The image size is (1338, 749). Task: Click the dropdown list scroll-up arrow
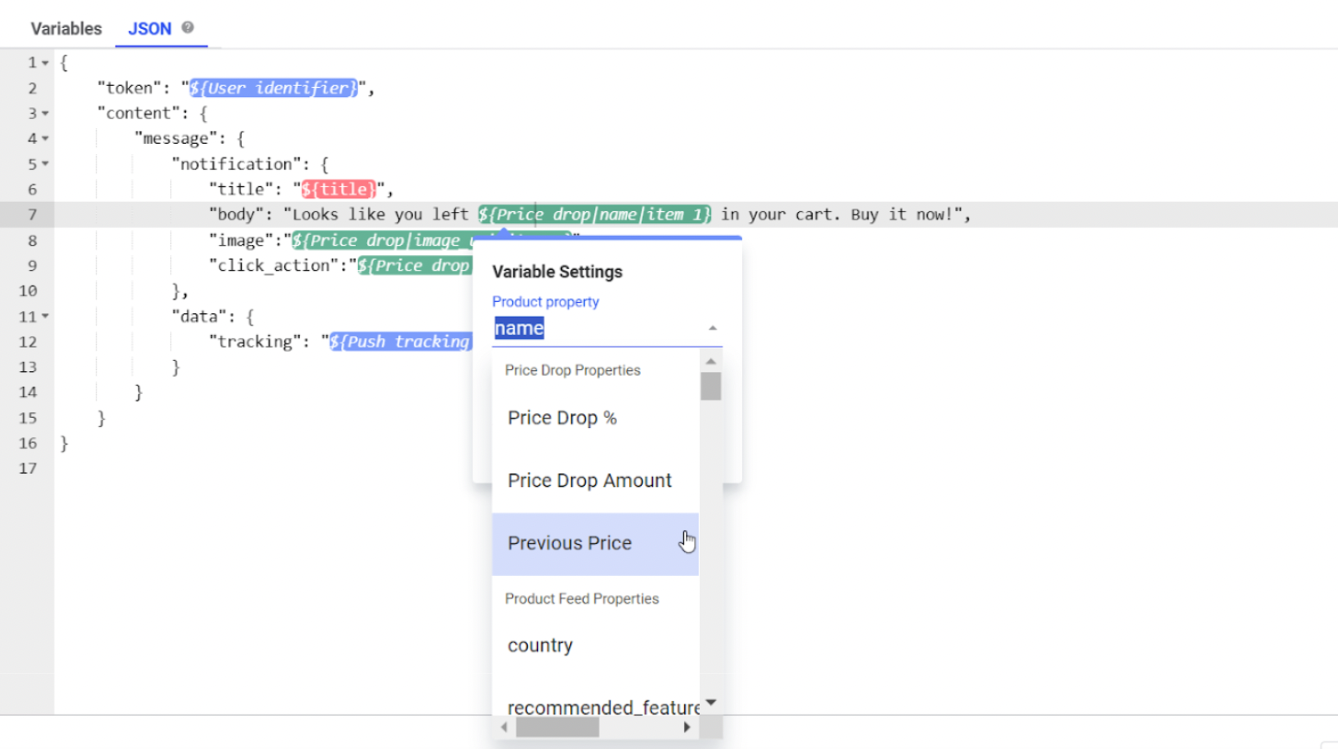[711, 362]
